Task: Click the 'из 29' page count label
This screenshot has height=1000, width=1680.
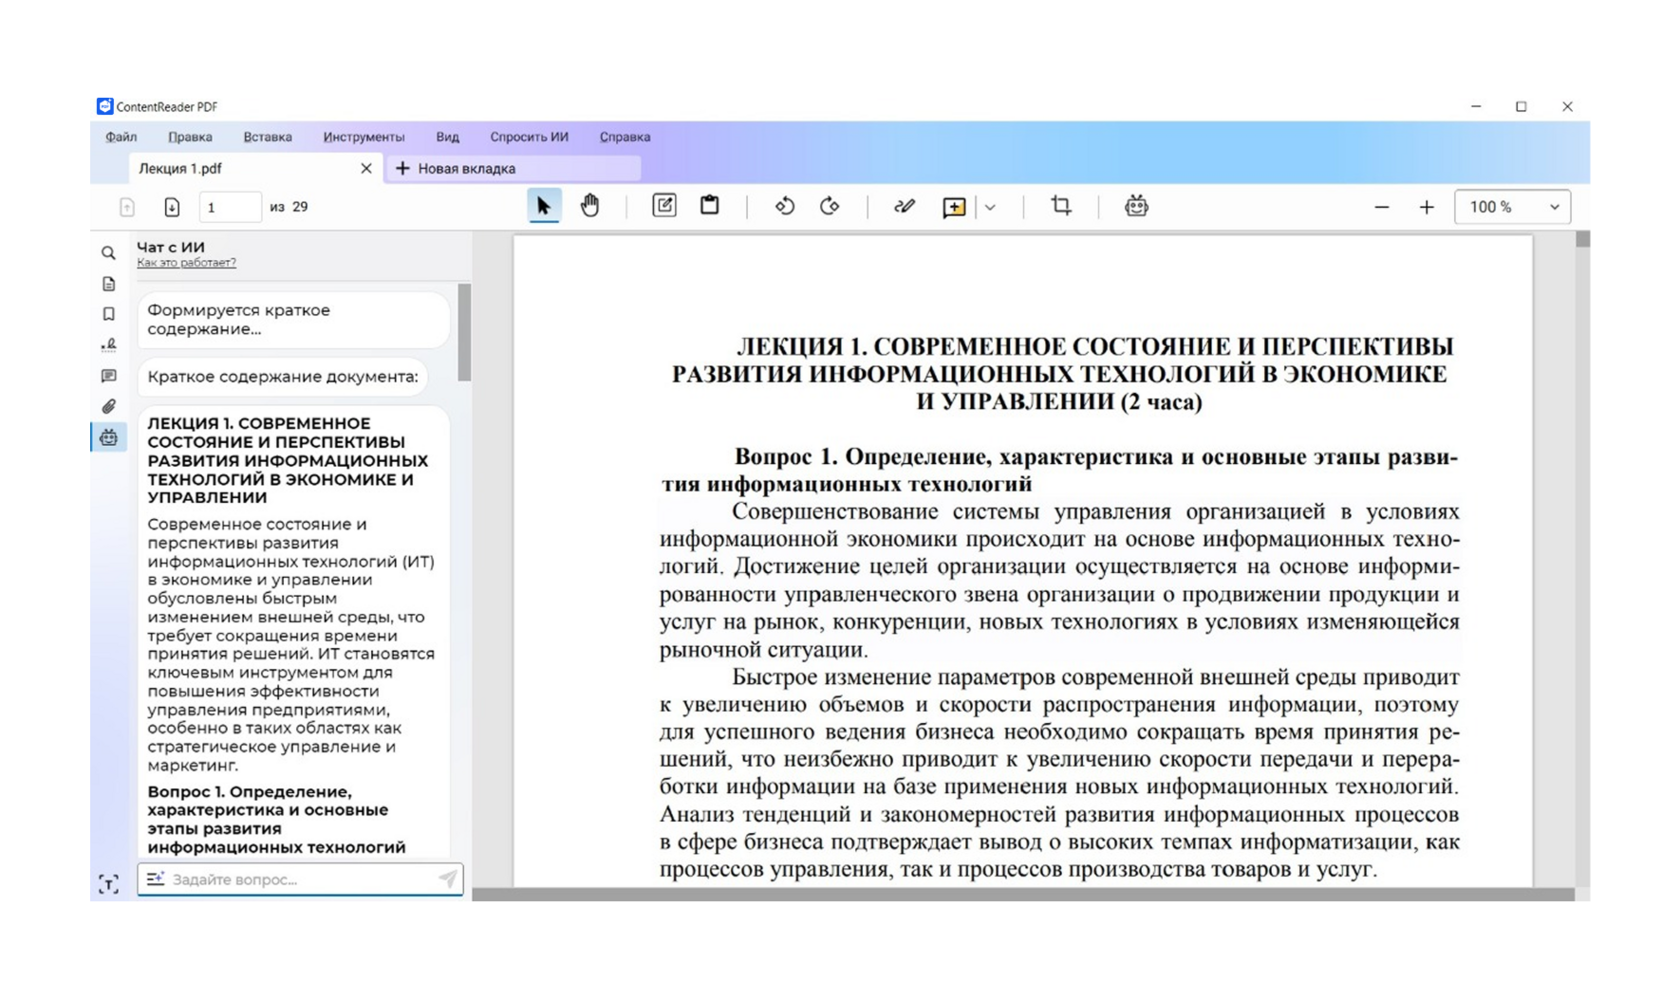Action: click(289, 207)
